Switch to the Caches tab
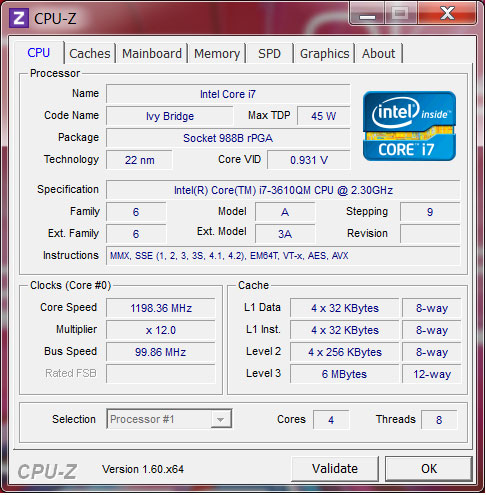 tap(90, 54)
